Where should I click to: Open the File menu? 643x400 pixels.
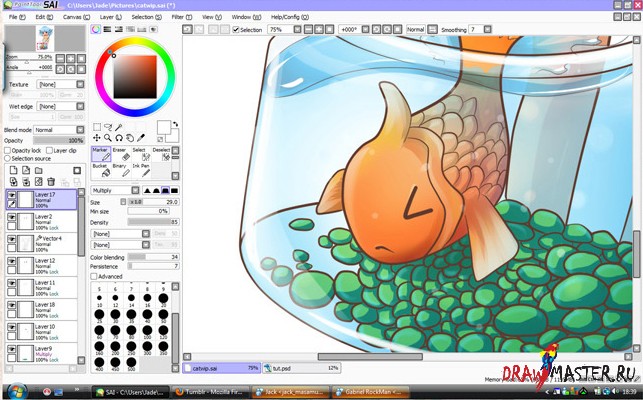tap(17, 17)
